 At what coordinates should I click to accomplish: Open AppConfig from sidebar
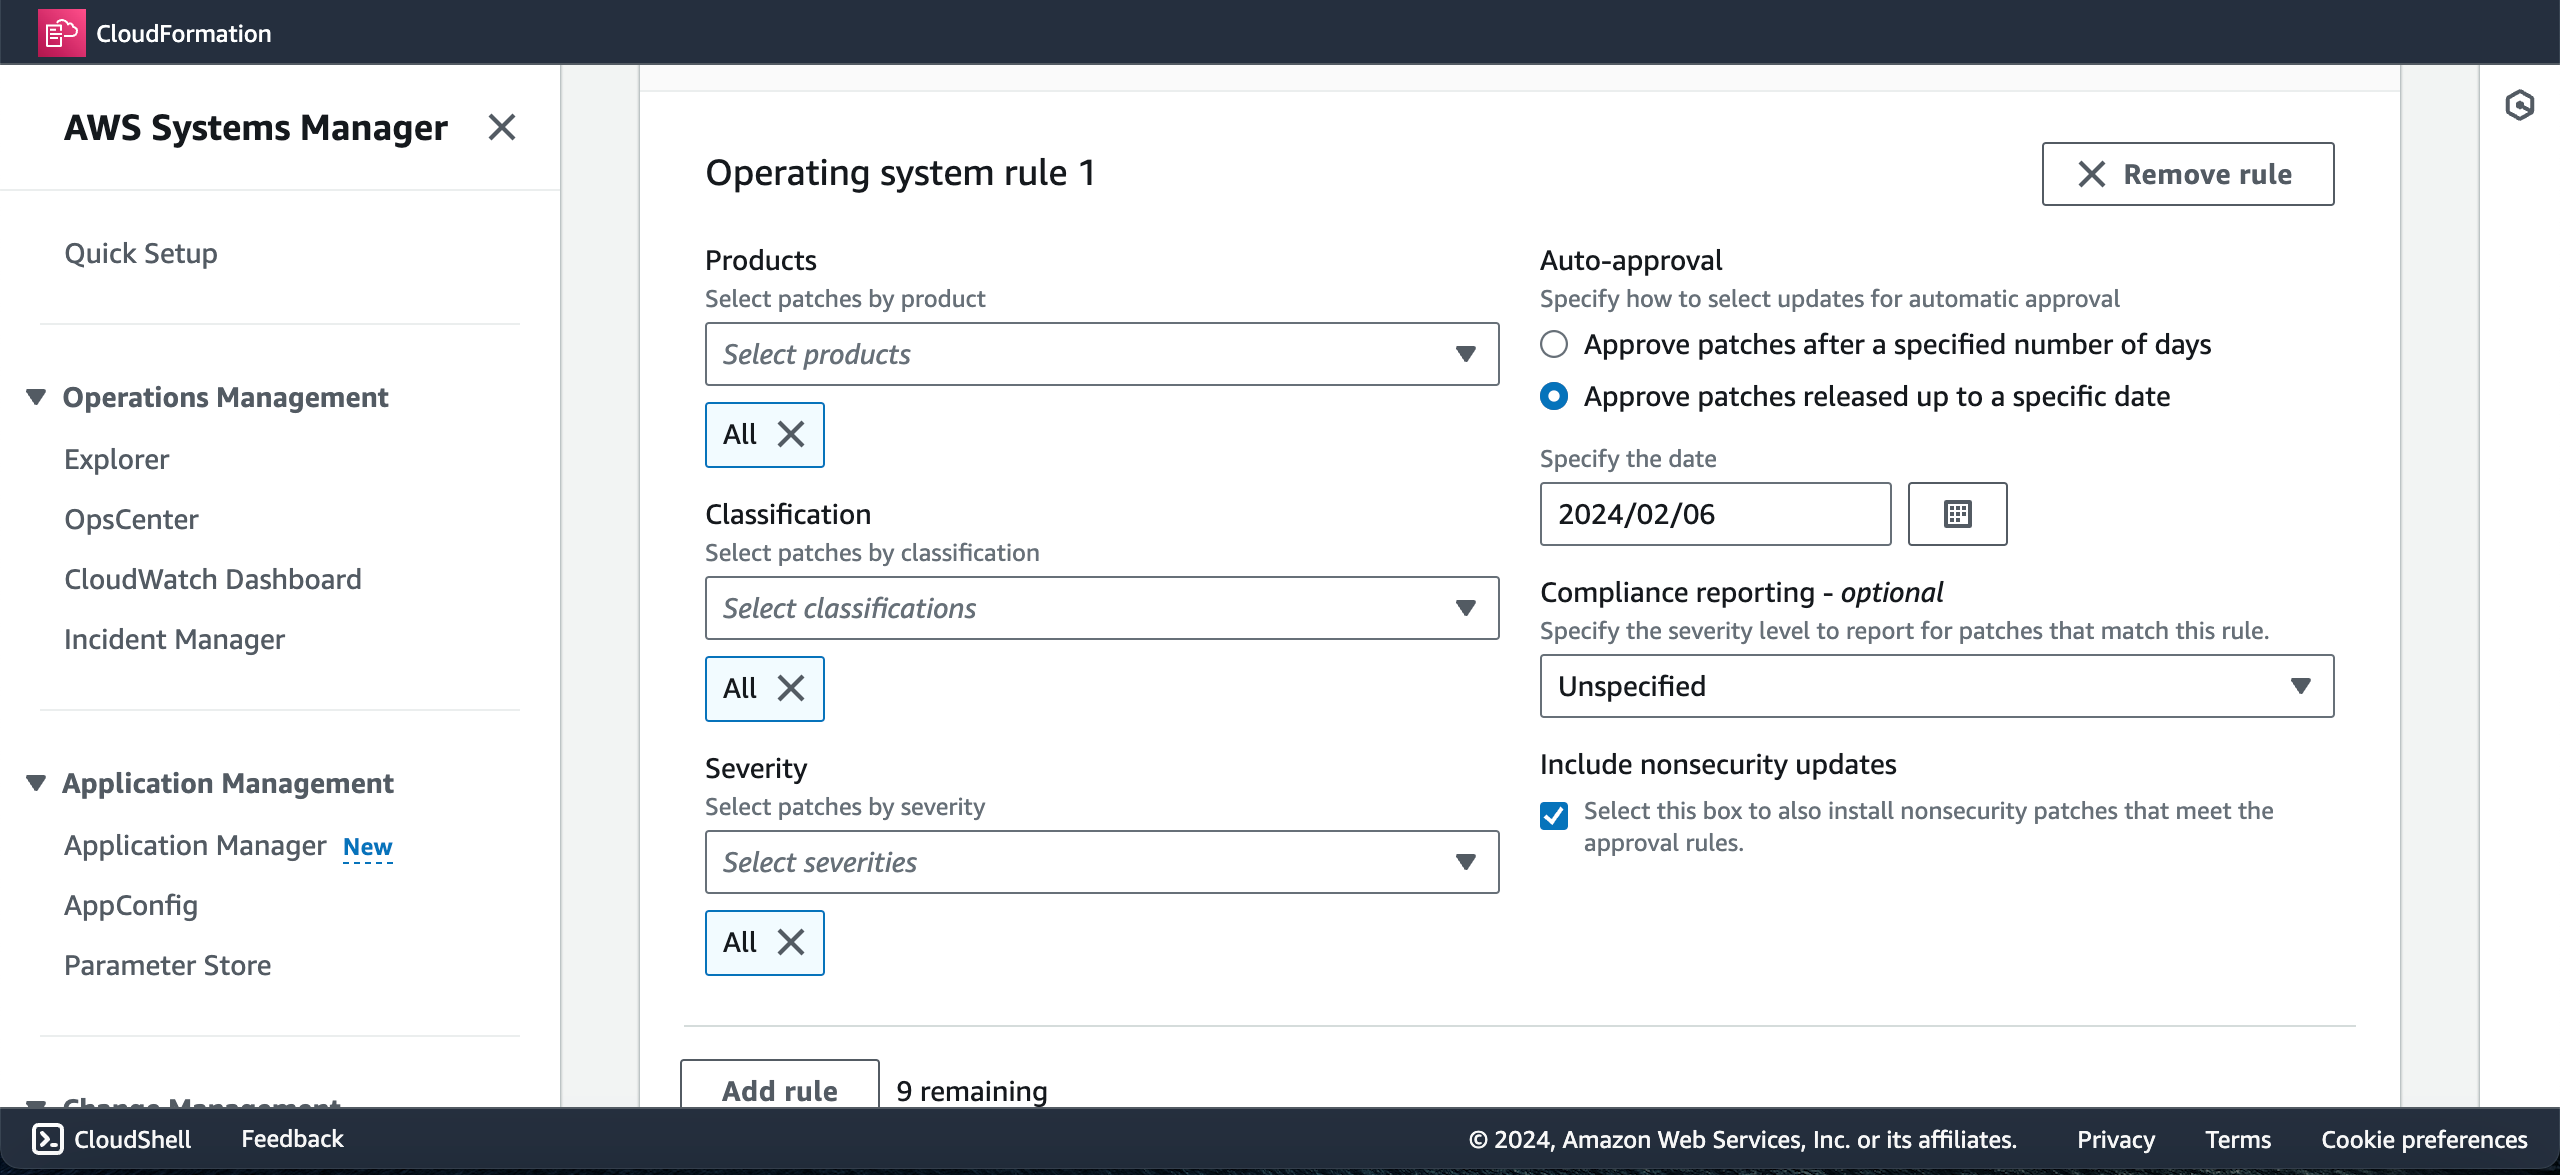(x=131, y=905)
